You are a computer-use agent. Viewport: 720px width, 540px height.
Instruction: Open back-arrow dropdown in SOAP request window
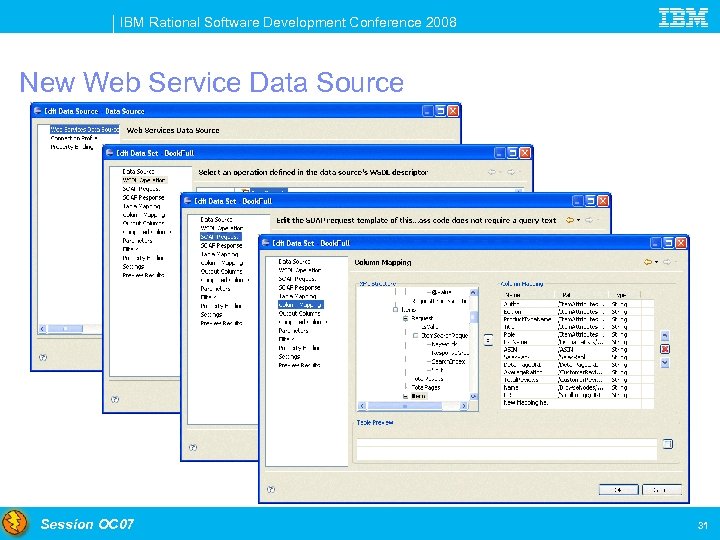pyautogui.click(x=578, y=220)
